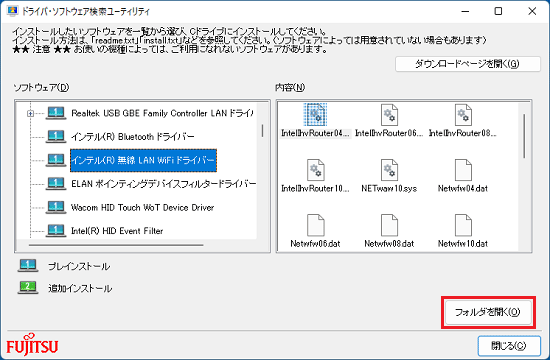Click the Netwfw08.dat file name
The height and width of the screenshot is (360, 550).
389,244
